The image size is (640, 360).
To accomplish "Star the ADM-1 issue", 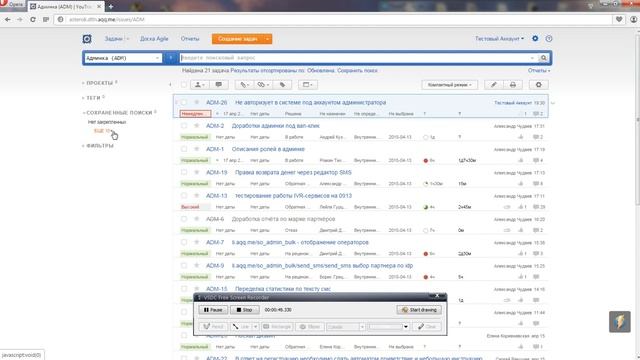I will (196, 149).
